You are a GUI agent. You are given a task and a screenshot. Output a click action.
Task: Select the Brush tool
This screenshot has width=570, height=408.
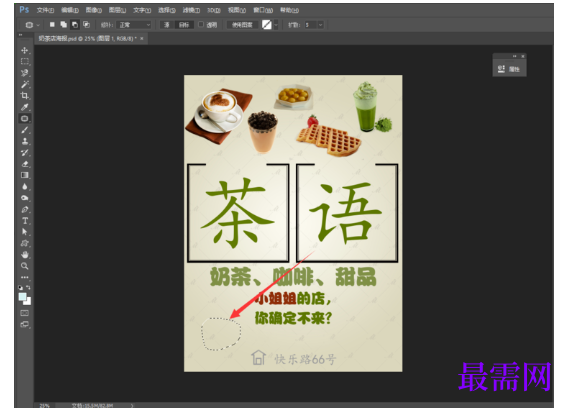click(25, 130)
